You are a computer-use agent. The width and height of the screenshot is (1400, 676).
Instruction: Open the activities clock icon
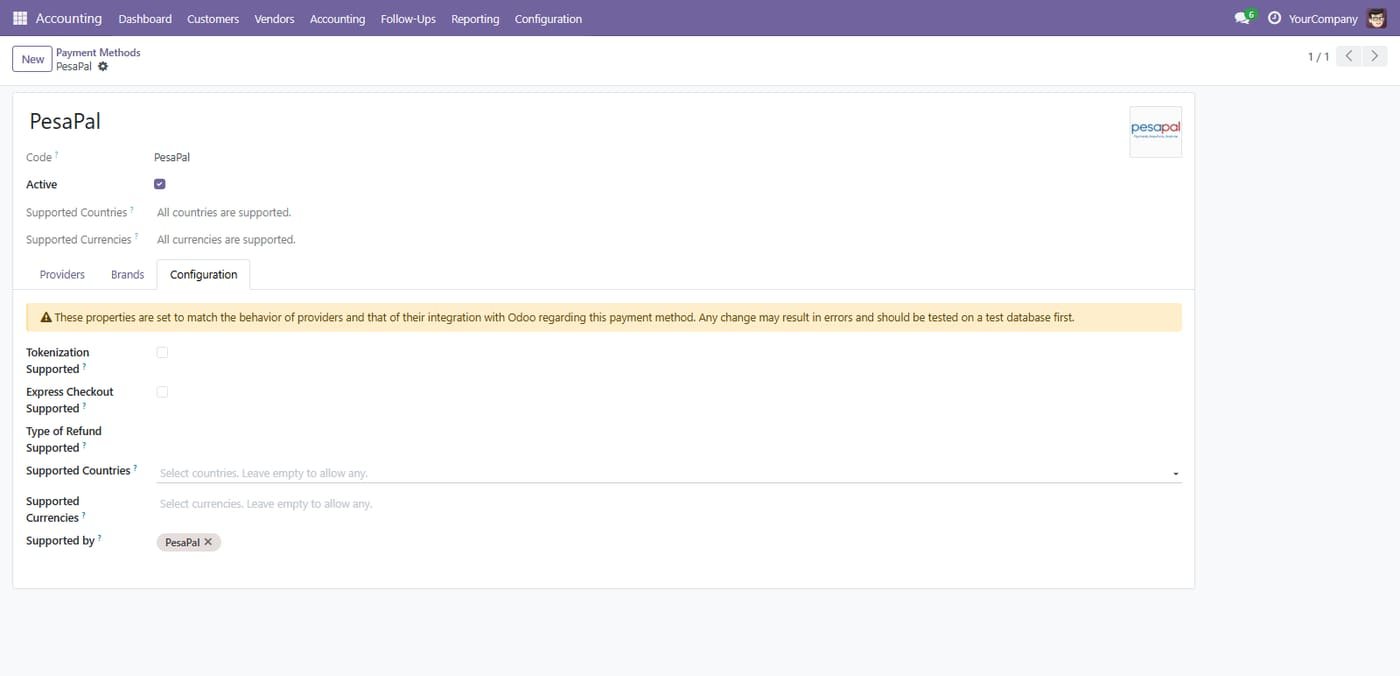click(1274, 18)
